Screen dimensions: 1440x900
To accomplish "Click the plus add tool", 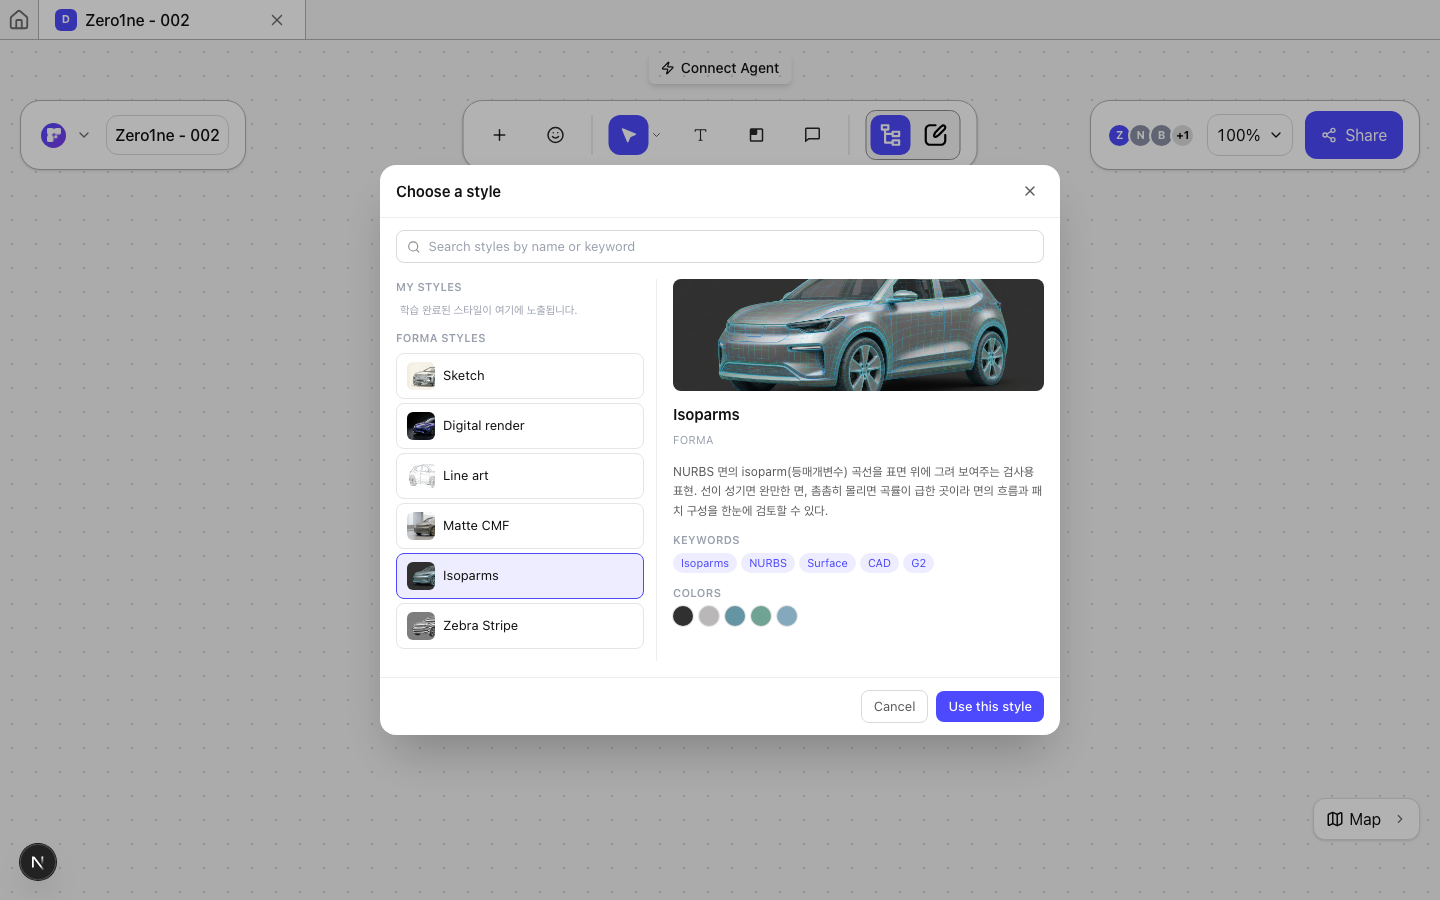I will (x=499, y=135).
